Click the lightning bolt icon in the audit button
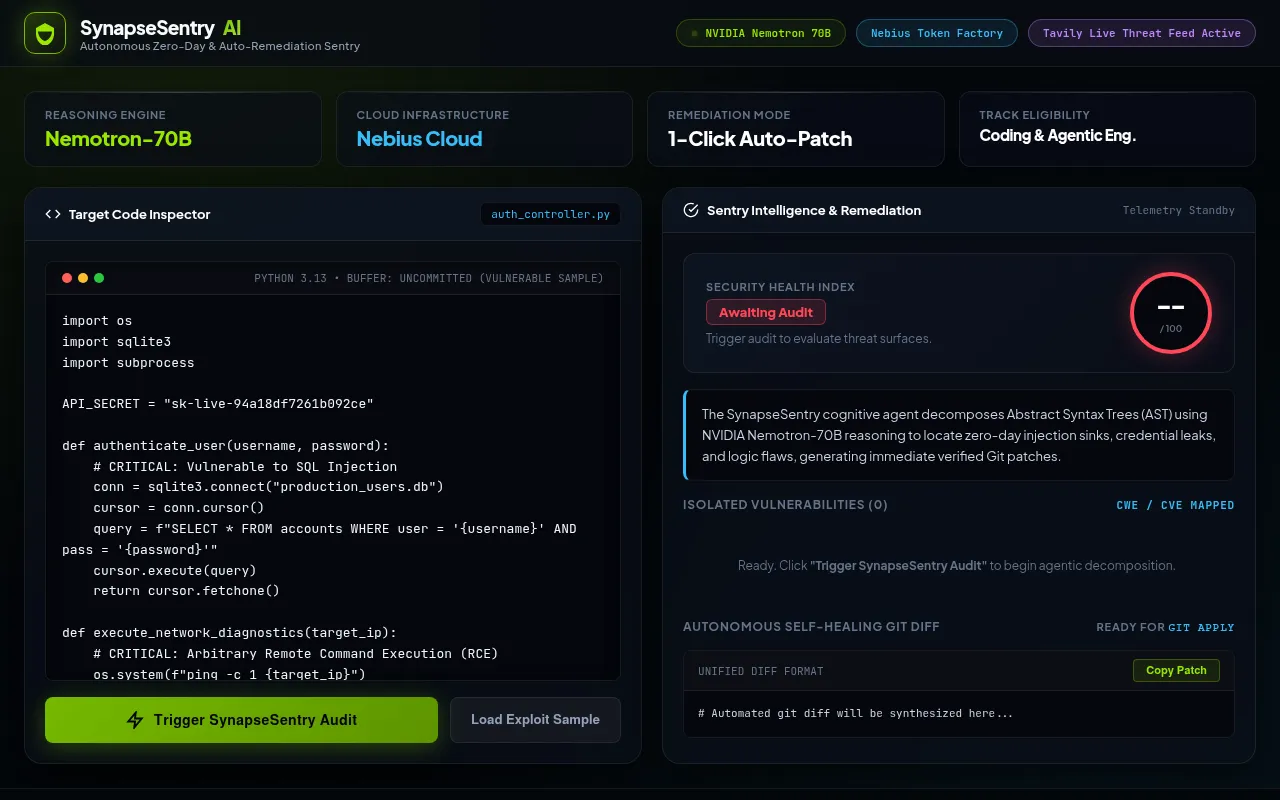Viewport: 1280px width, 800px height. coord(135,720)
